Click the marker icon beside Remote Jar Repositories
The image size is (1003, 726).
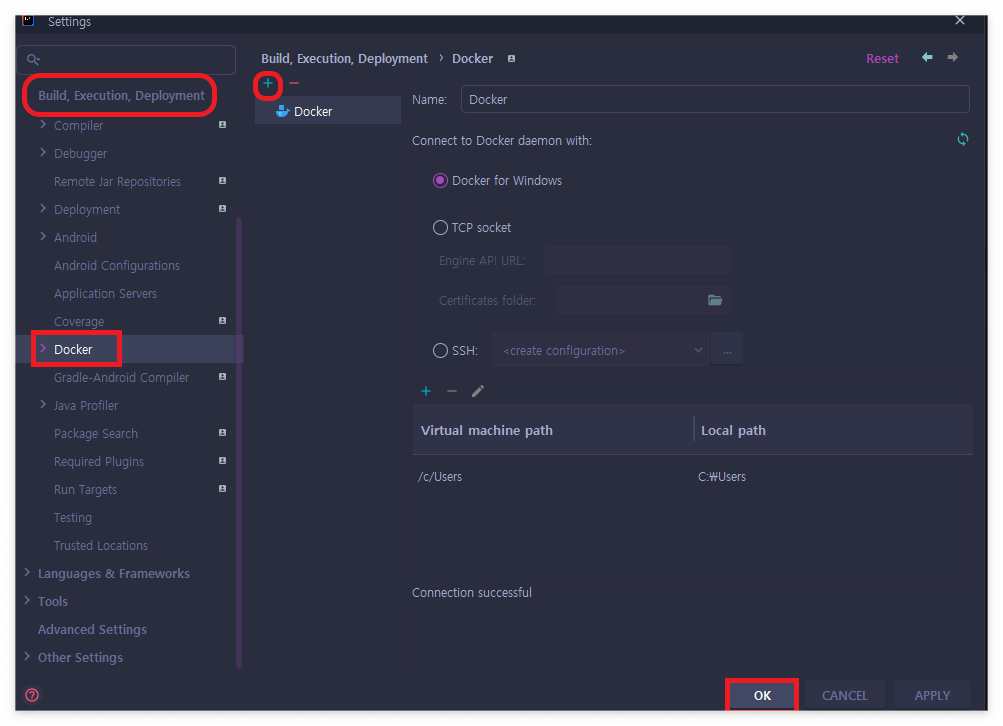pyautogui.click(x=222, y=181)
